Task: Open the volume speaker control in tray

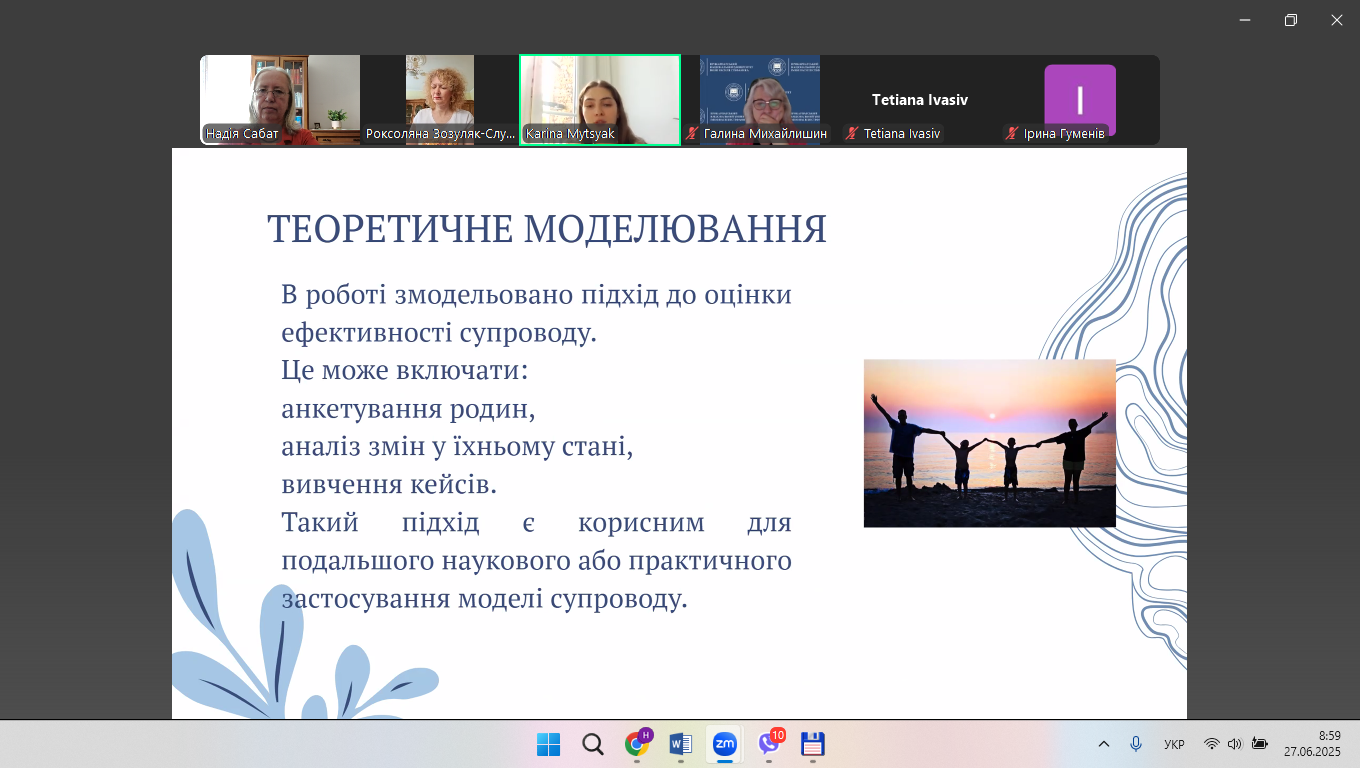Action: [x=1234, y=744]
